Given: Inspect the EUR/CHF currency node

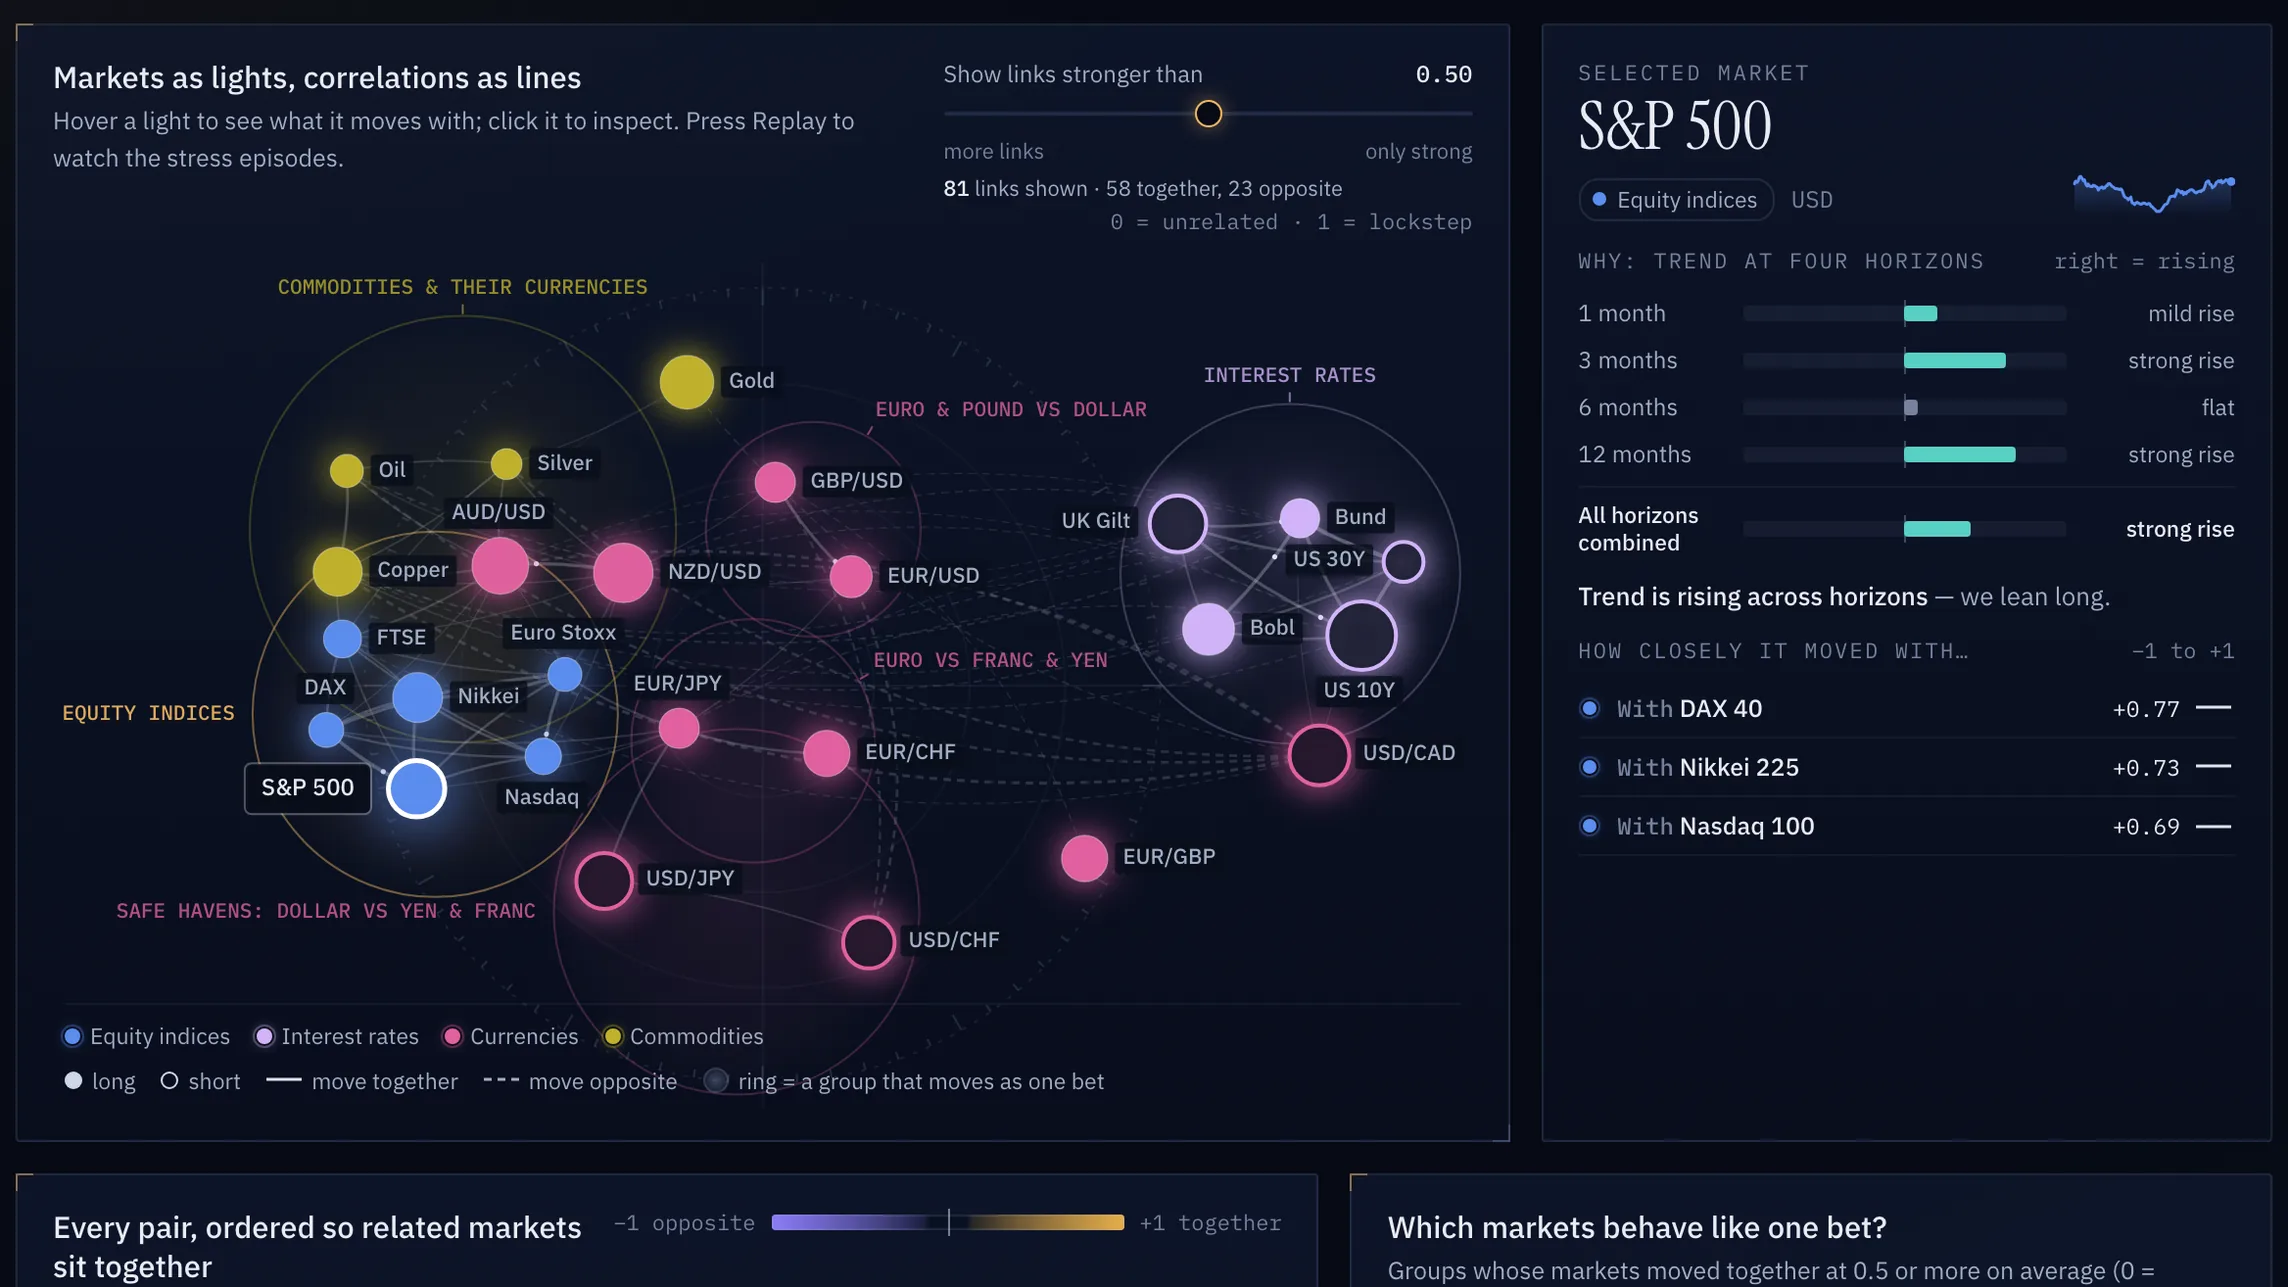Looking at the screenshot, I should point(826,753).
